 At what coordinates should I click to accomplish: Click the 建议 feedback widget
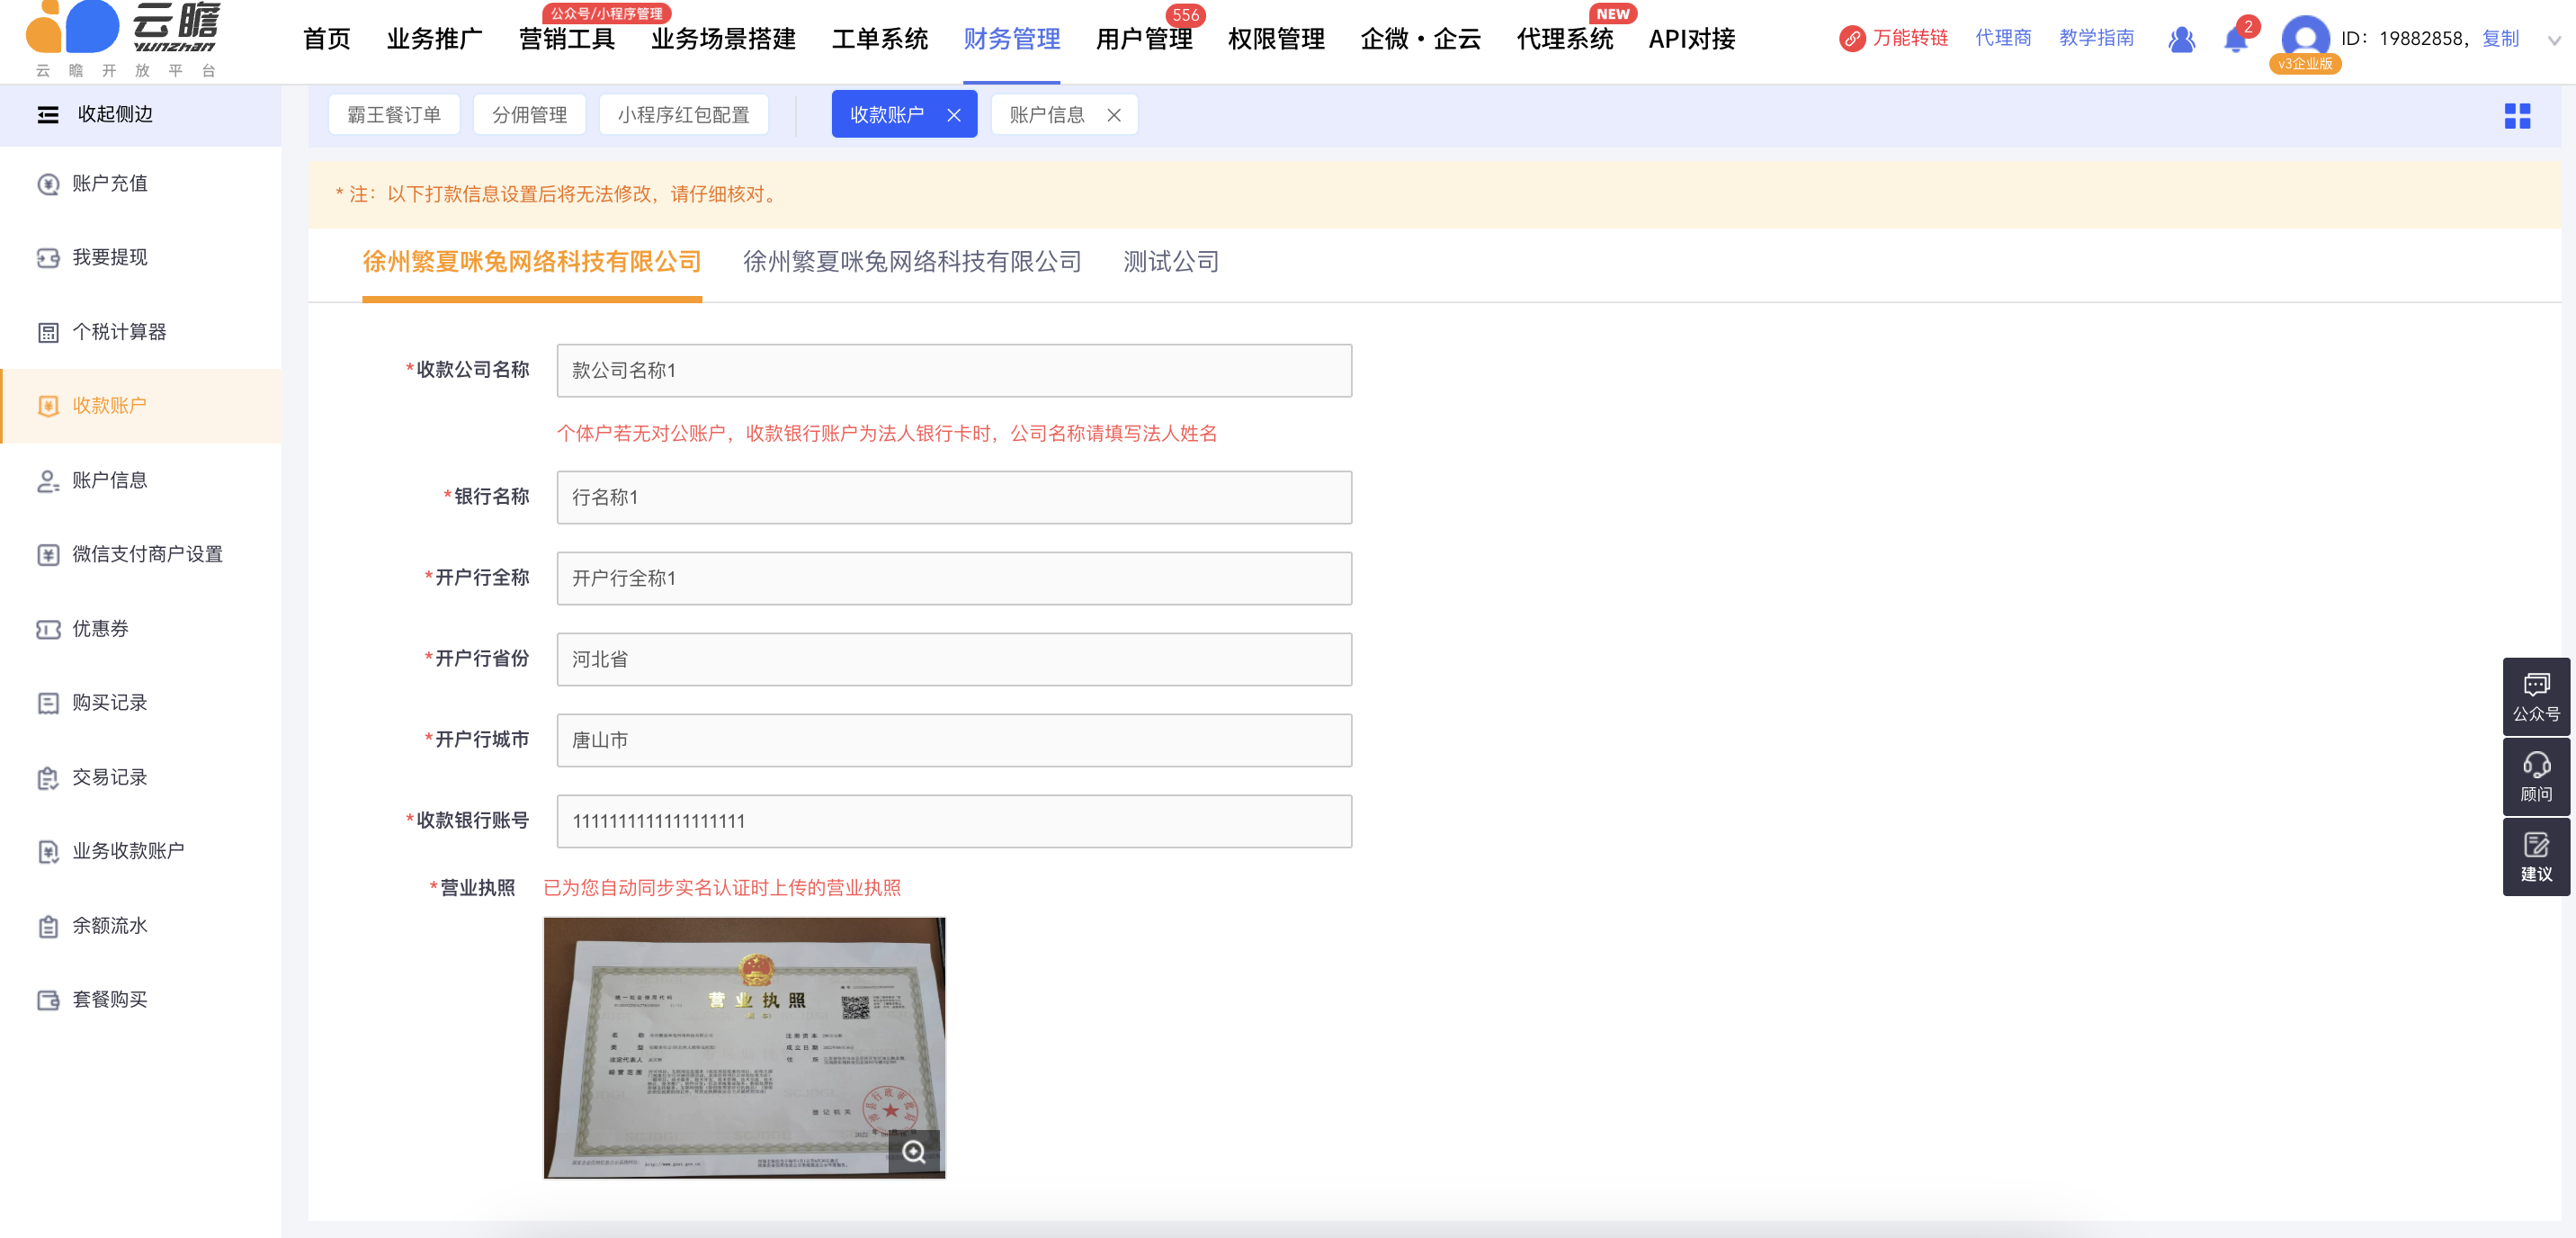pos(2535,856)
